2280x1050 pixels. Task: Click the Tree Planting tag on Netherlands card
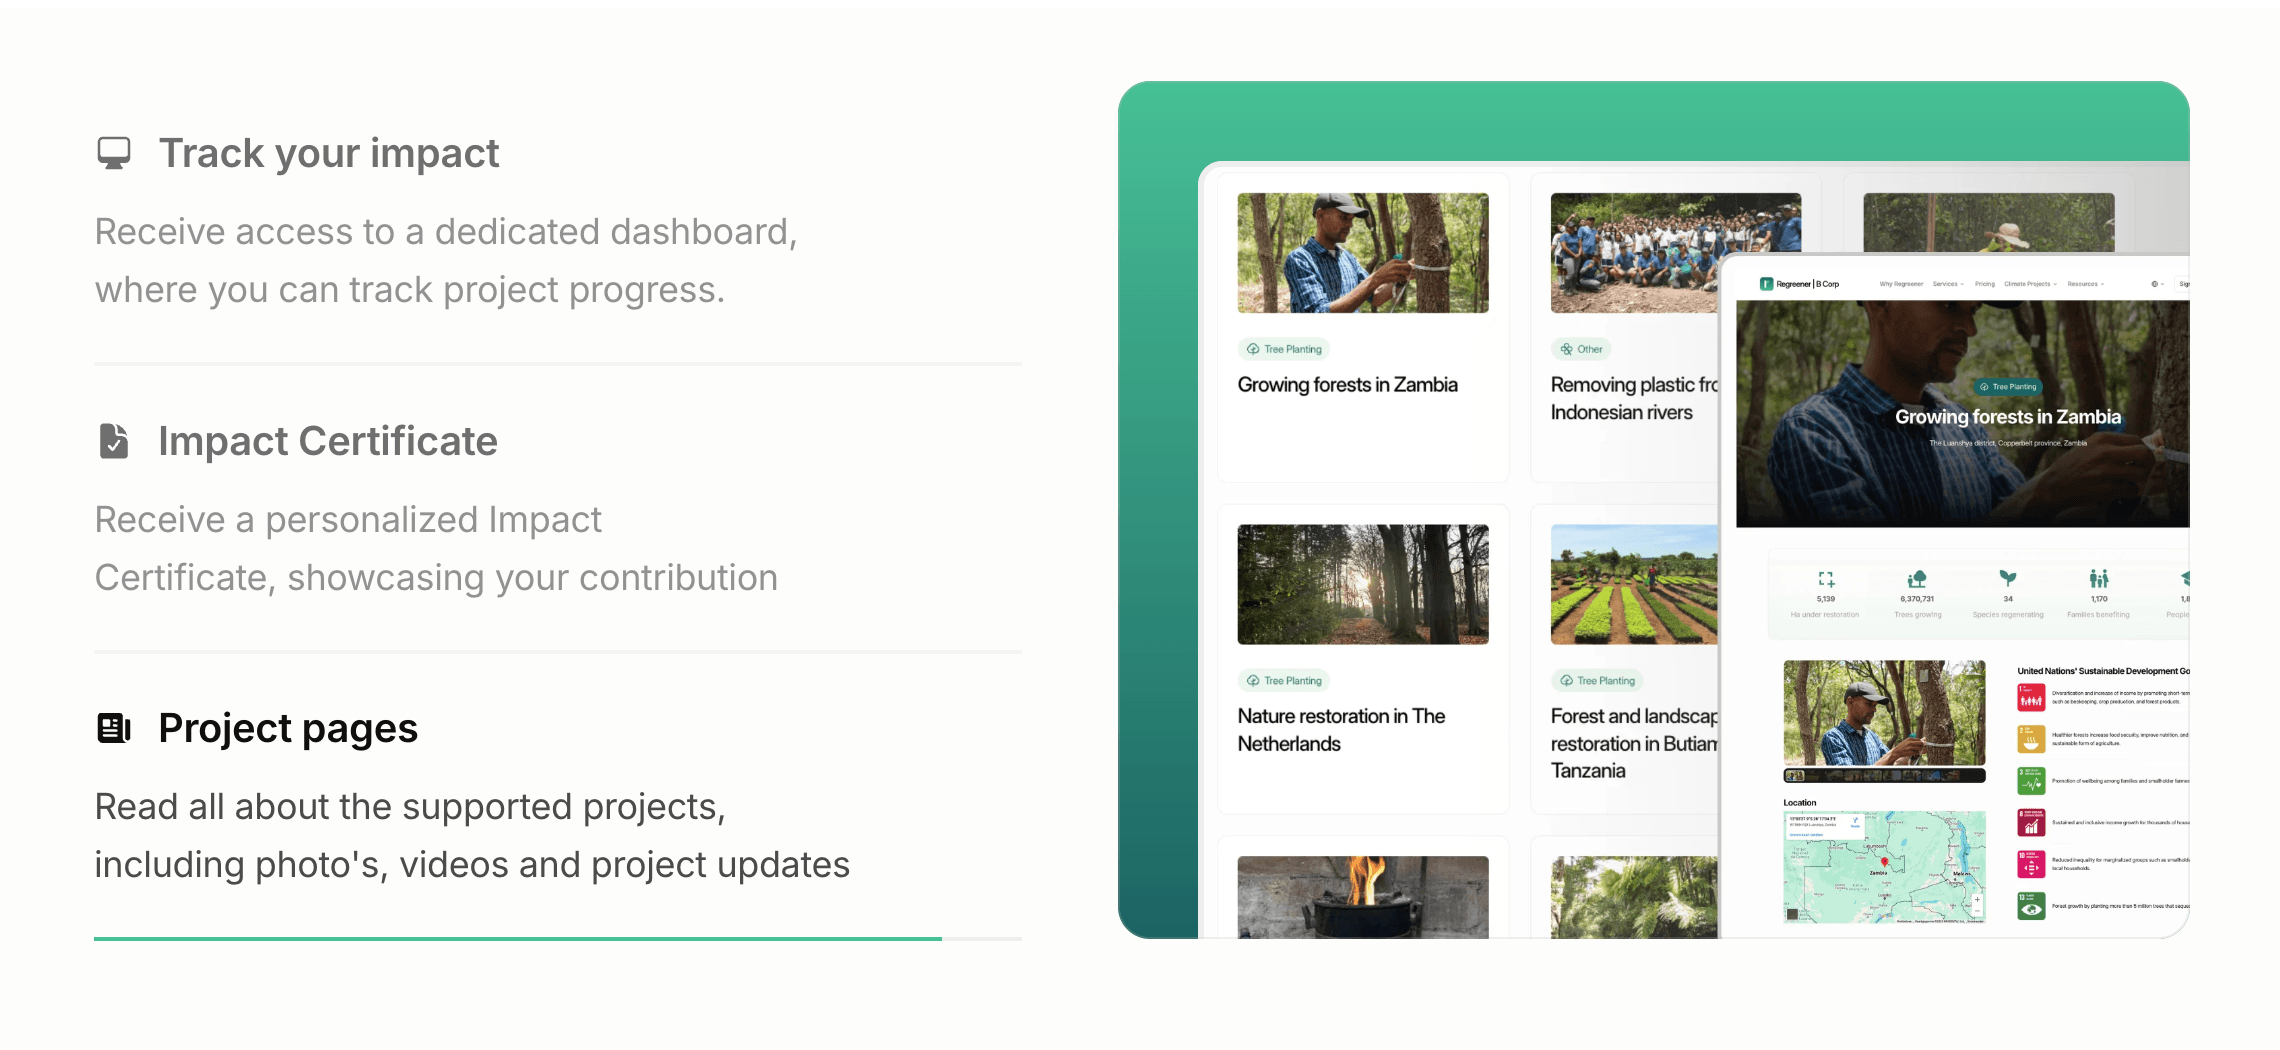click(x=1284, y=681)
